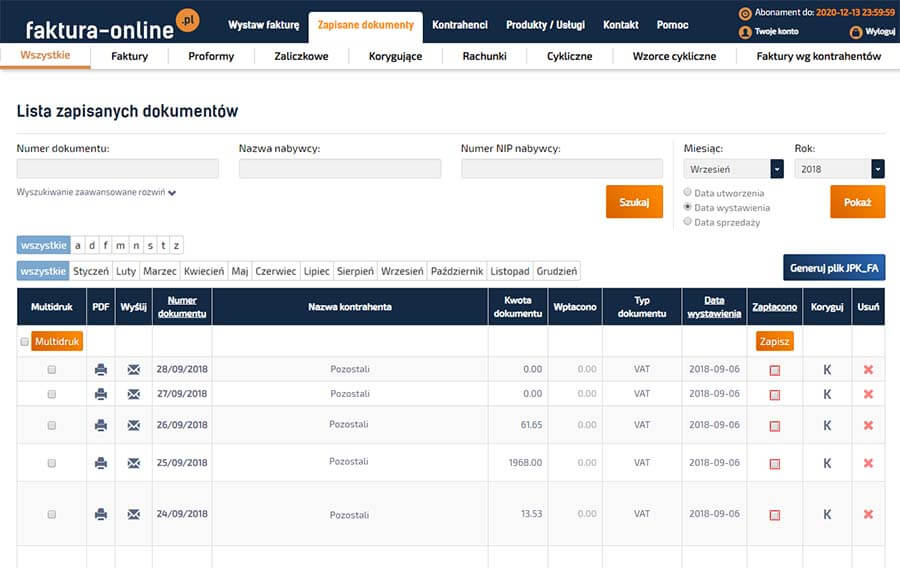The width and height of the screenshot is (900, 568).
Task: Click the orange Zapisz button
Action: coord(774,341)
